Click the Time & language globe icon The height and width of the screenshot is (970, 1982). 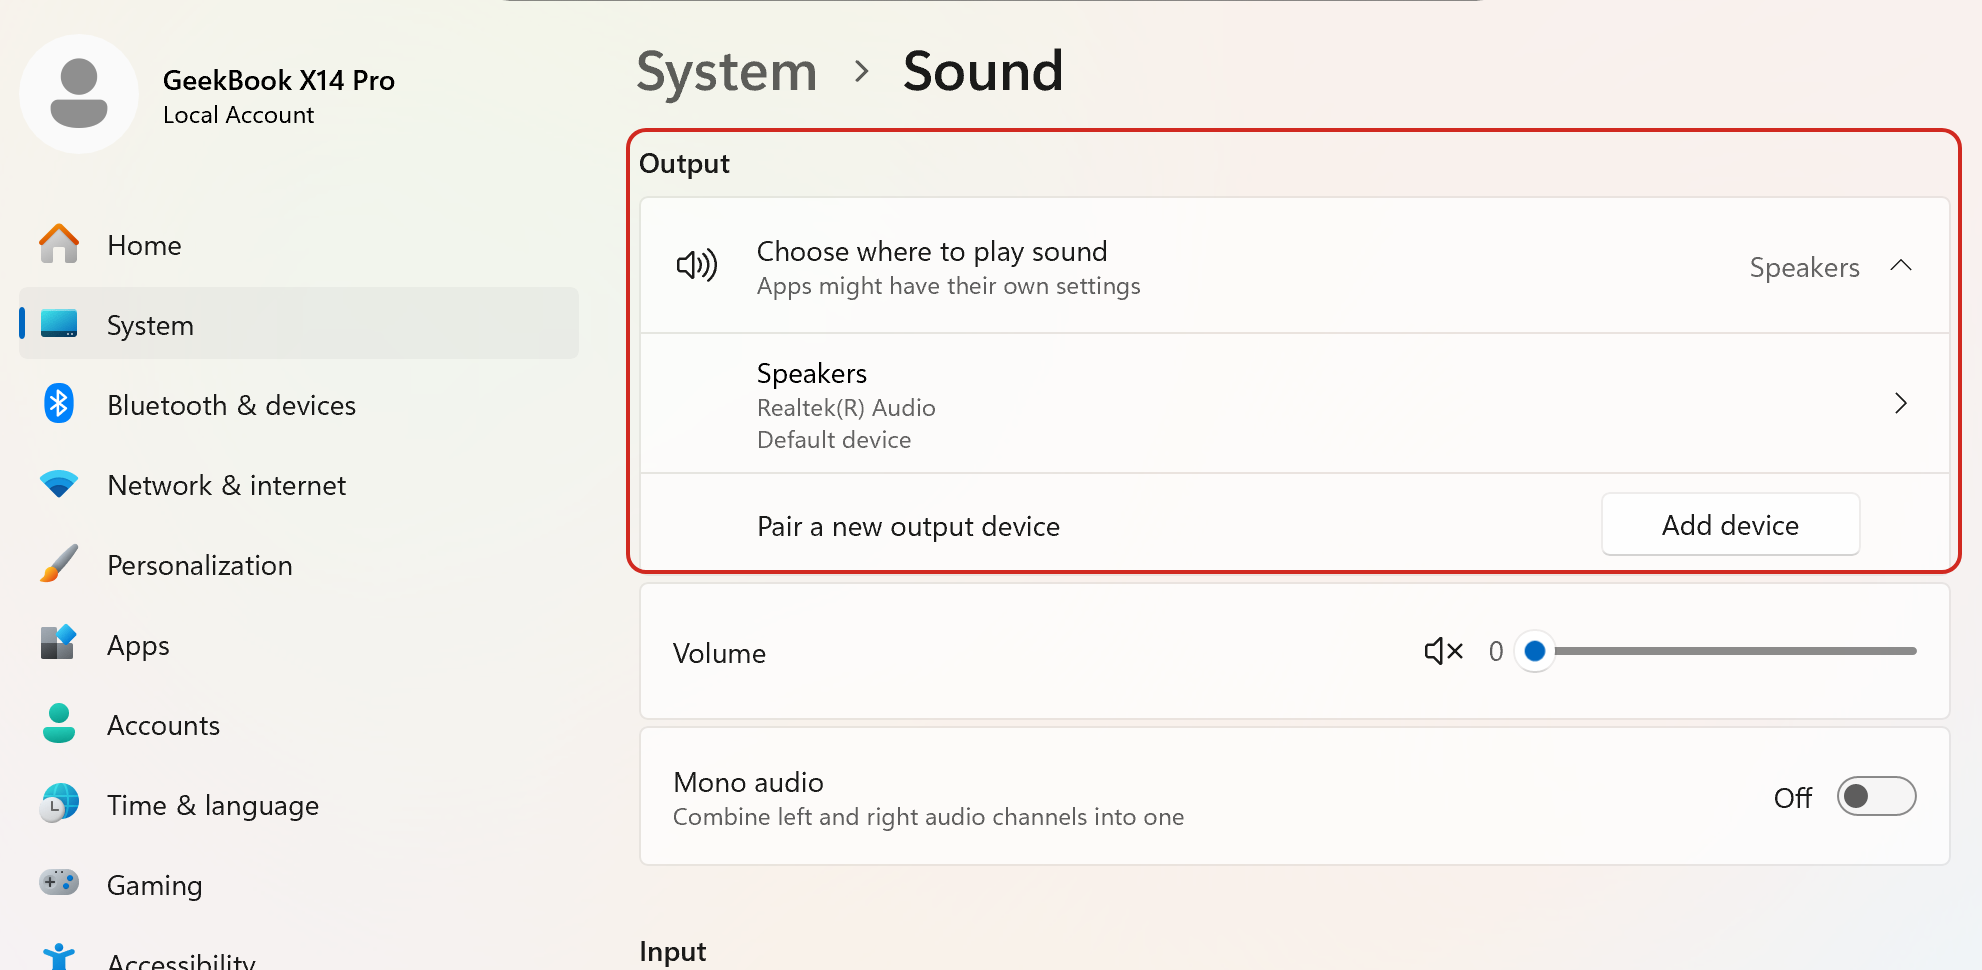tap(59, 803)
